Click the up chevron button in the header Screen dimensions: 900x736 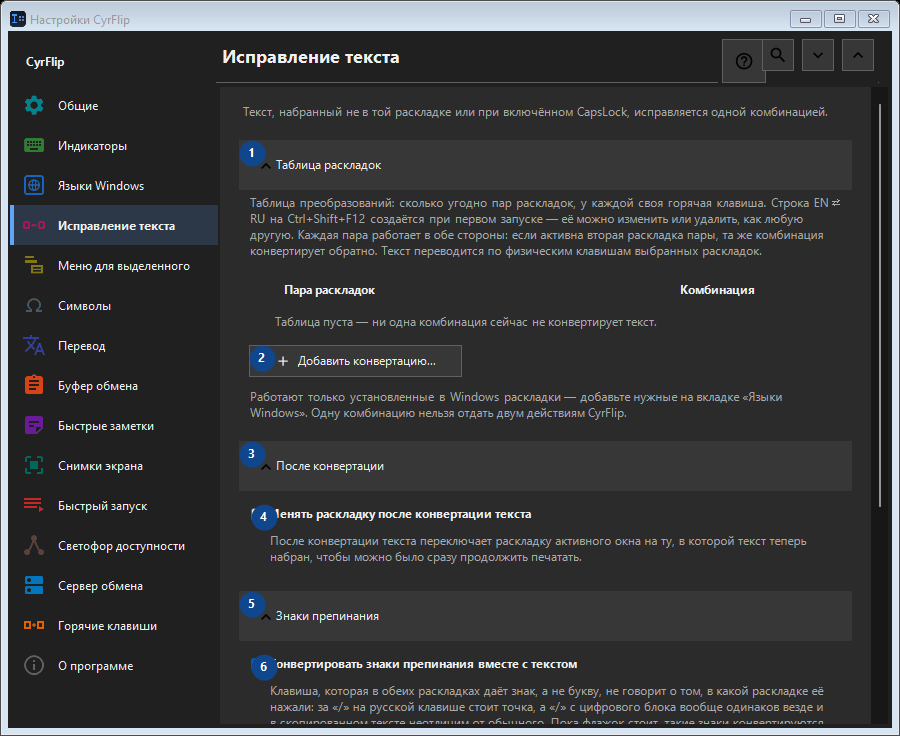858,55
